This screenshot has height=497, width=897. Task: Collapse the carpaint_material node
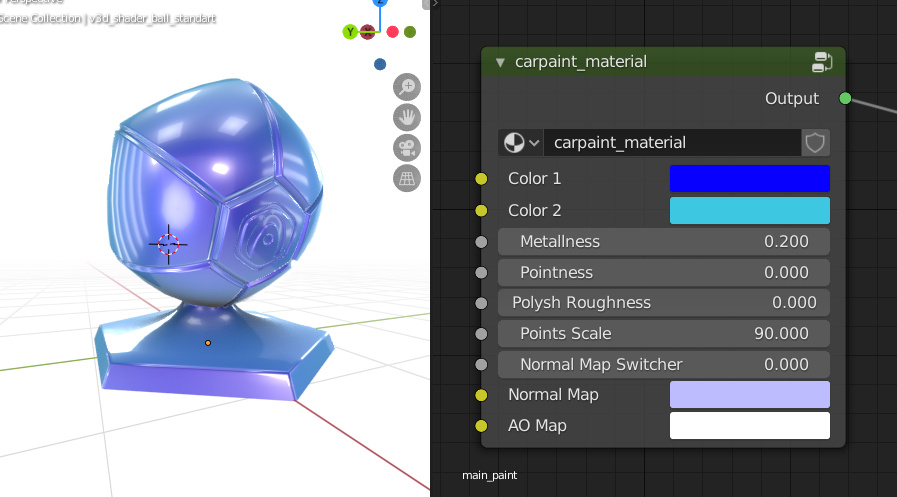(x=501, y=62)
